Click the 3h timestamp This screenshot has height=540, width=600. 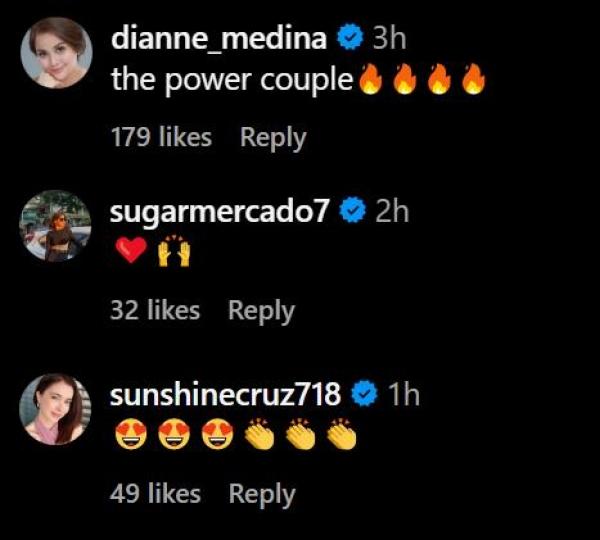[389, 38]
